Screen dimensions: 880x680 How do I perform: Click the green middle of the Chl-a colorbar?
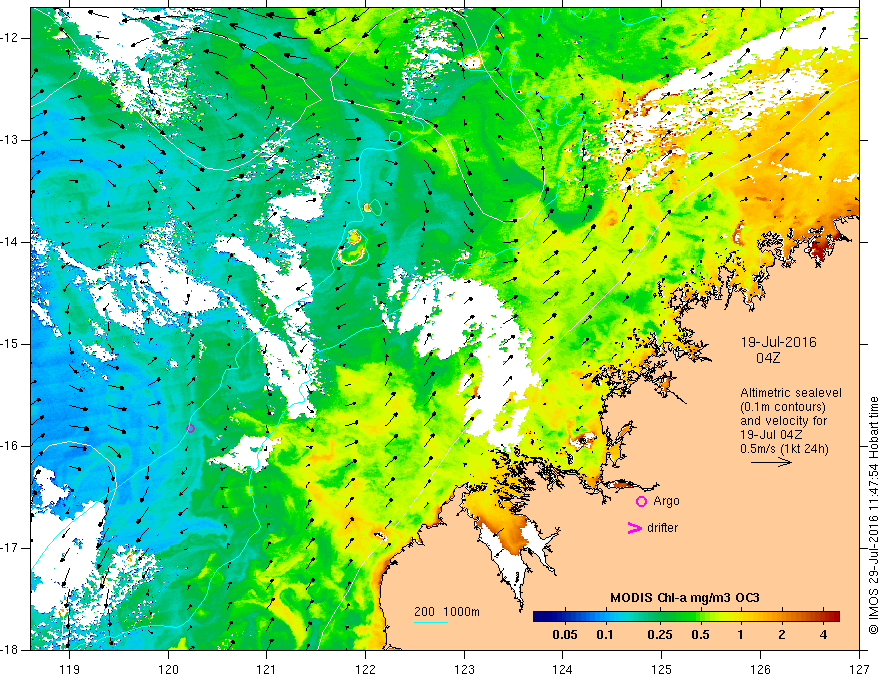pyautogui.click(x=686, y=617)
